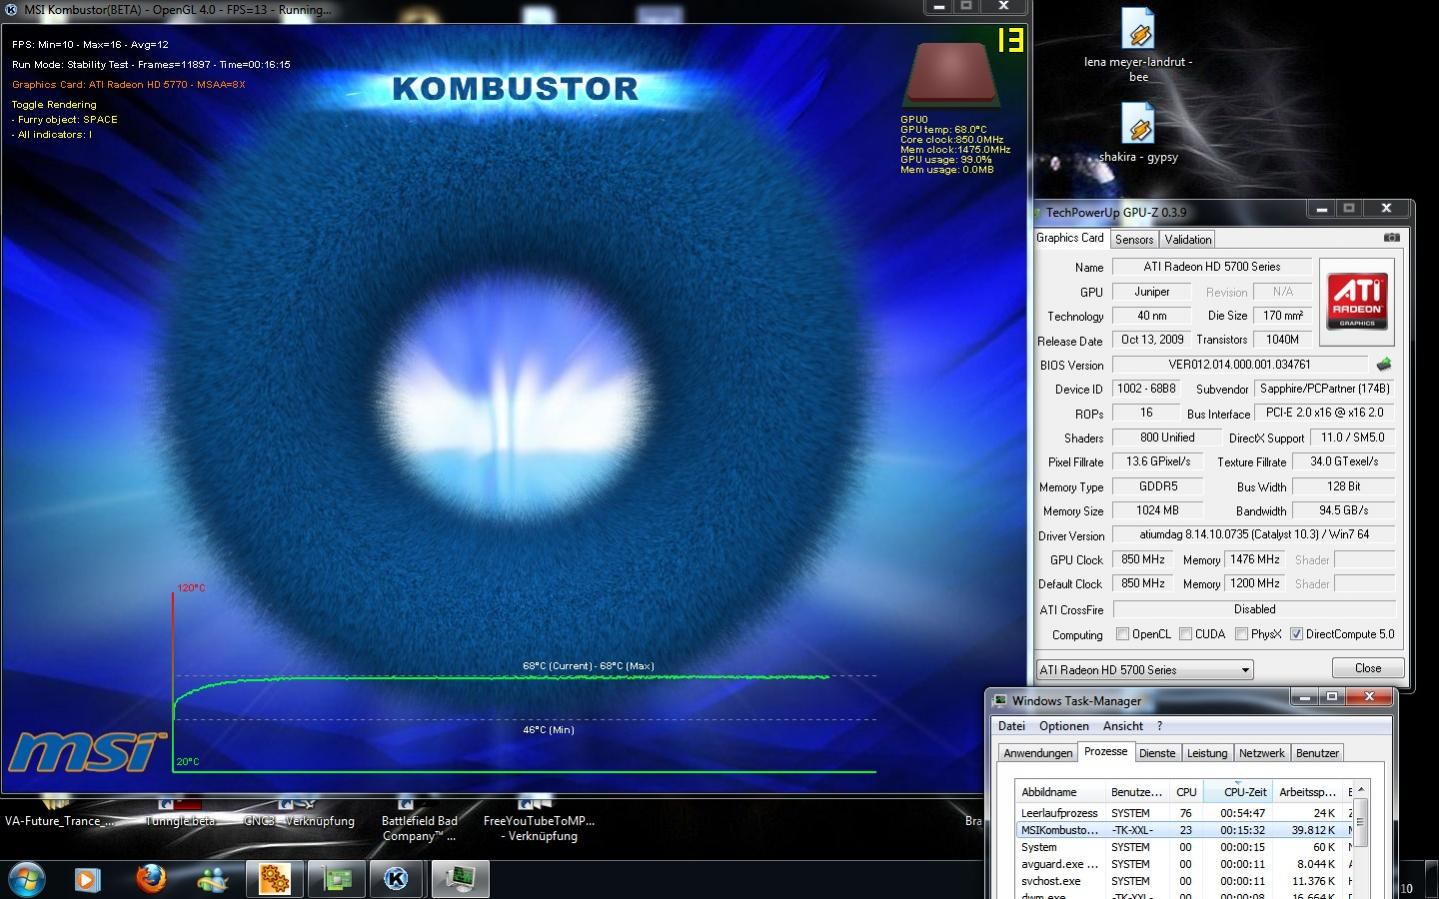Switch to GPU-Z Validation tab

(1188, 239)
